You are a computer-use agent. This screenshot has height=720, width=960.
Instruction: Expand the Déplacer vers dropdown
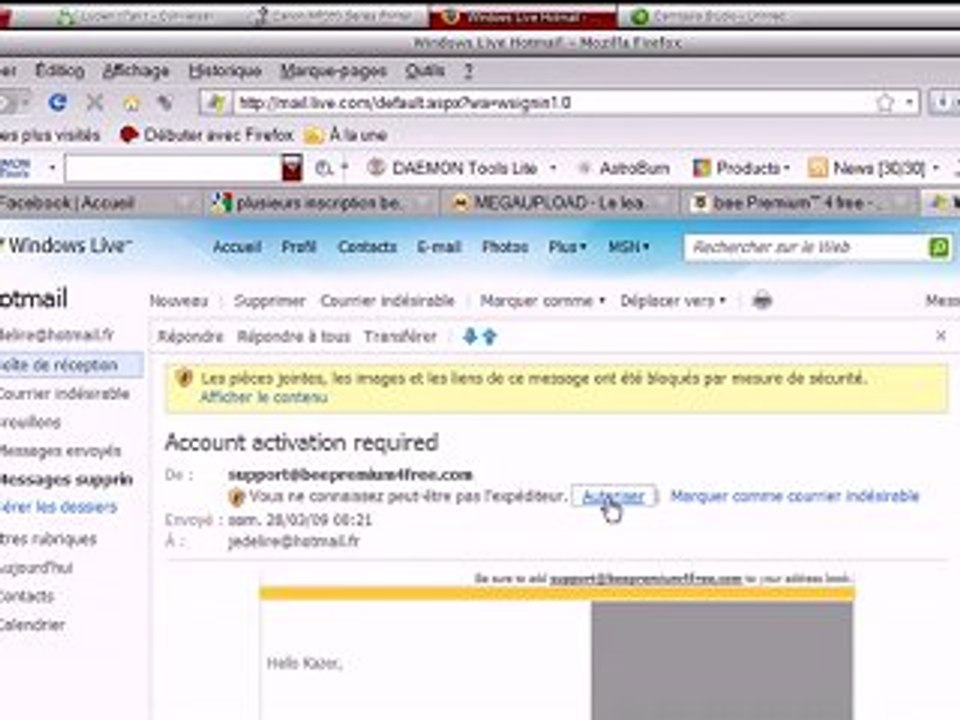pos(673,301)
